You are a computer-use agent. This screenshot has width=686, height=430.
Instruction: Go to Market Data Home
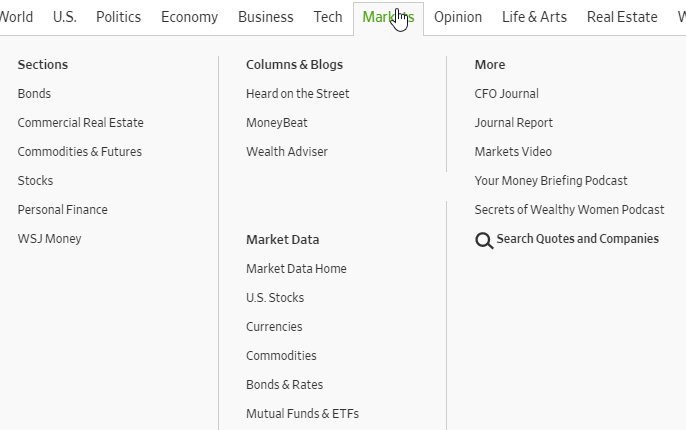click(296, 269)
